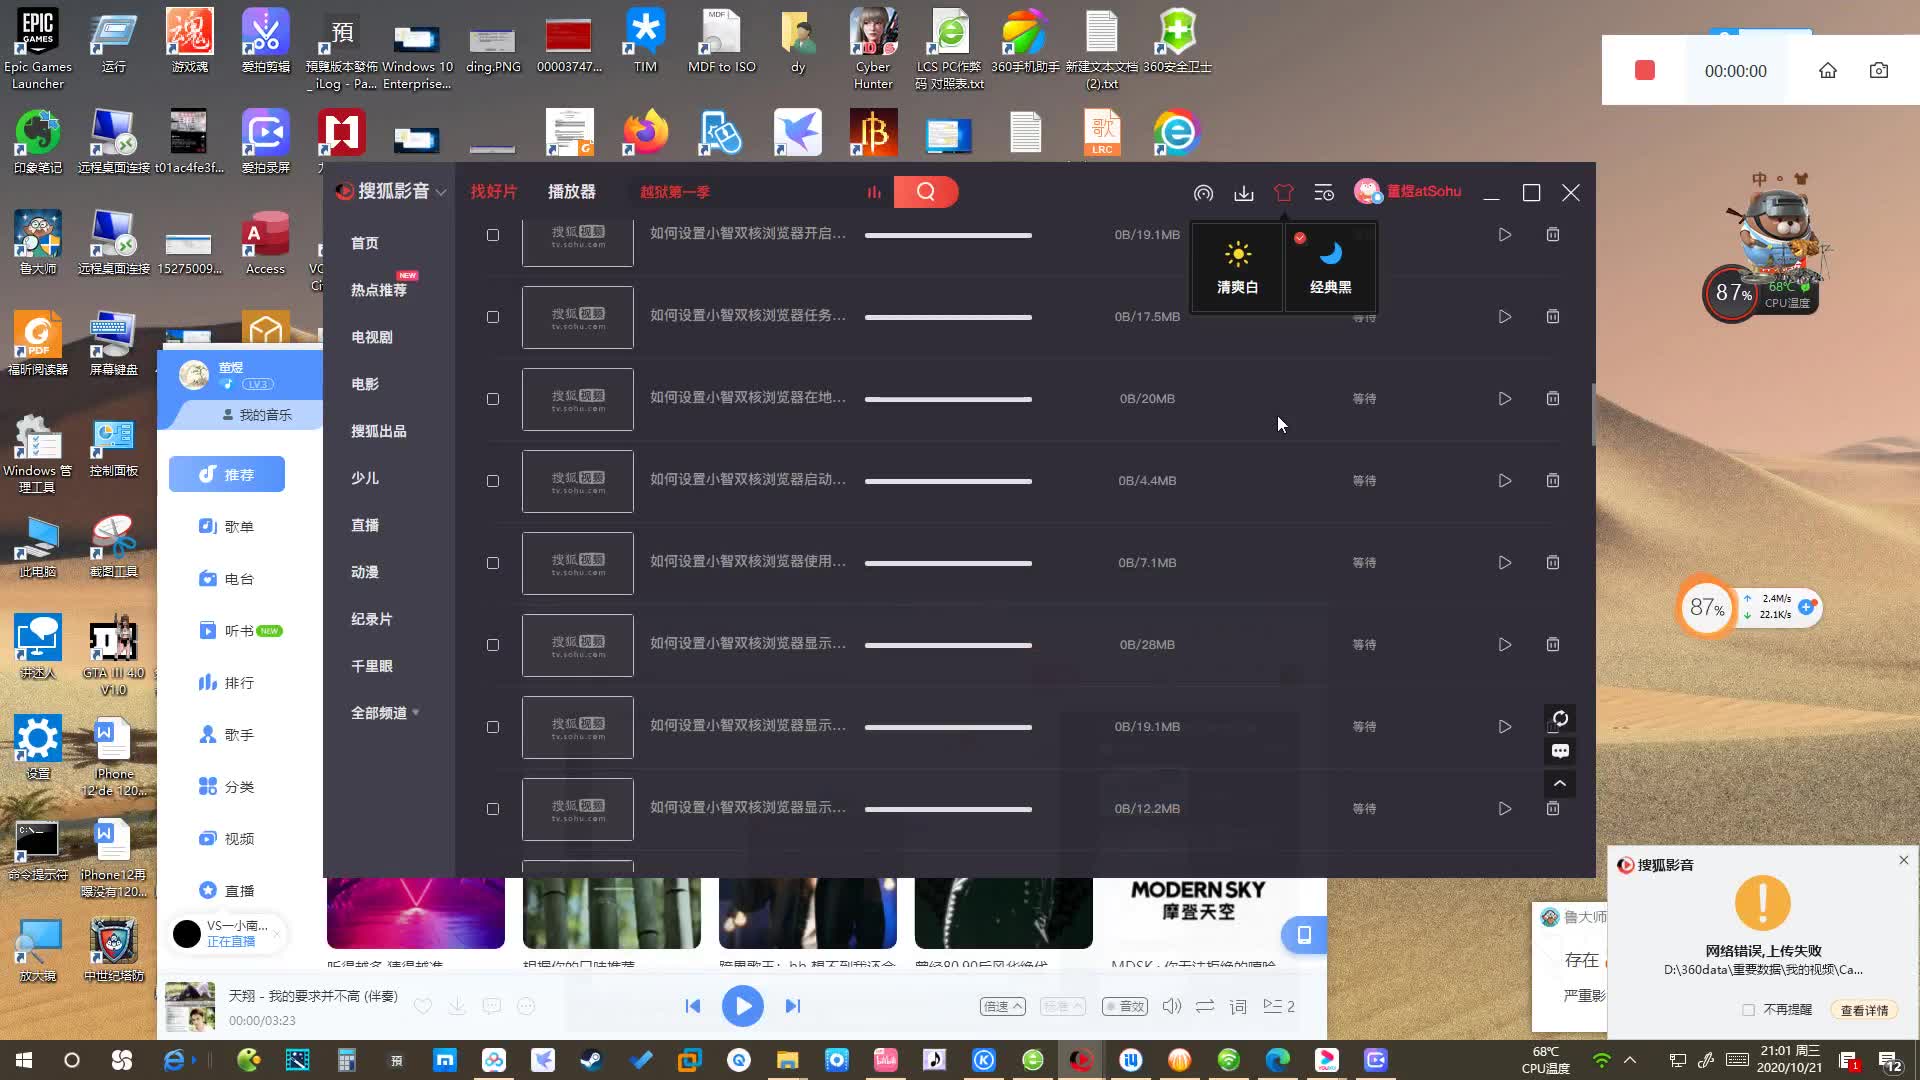This screenshot has width=1920, height=1080.
Task: Delete the 0B/4.4MB download row
Action: [1553, 481]
